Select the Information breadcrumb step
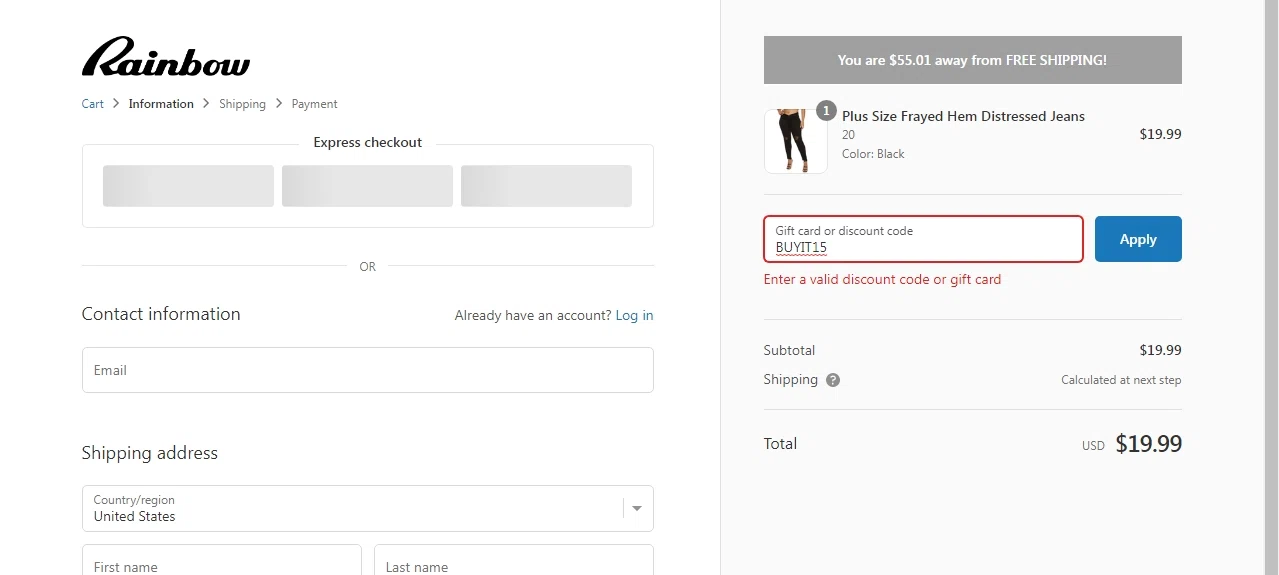The width and height of the screenshot is (1279, 575). point(161,104)
